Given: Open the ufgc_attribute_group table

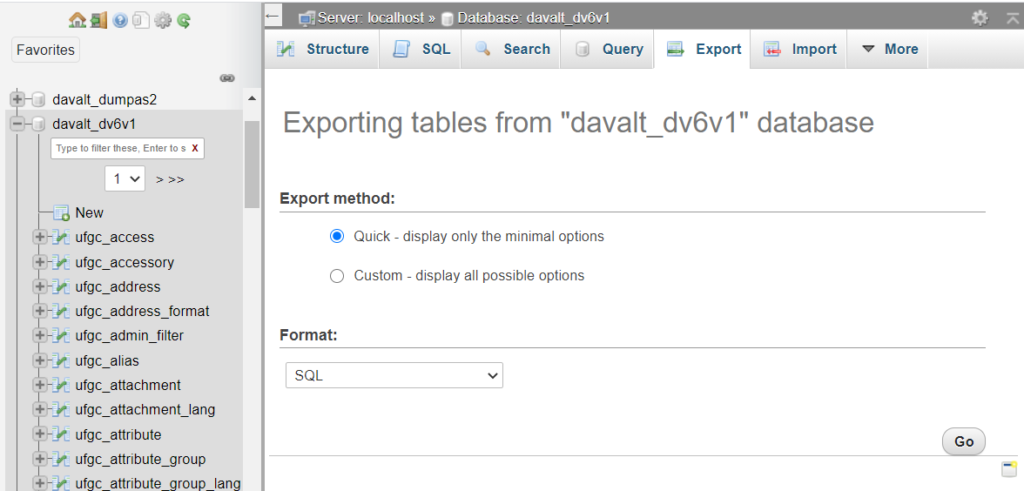Looking at the screenshot, I should [140, 459].
